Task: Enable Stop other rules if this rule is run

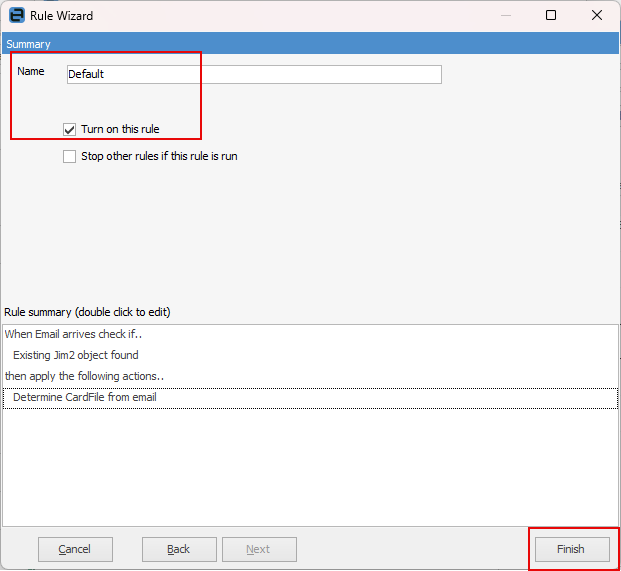Action: point(69,156)
